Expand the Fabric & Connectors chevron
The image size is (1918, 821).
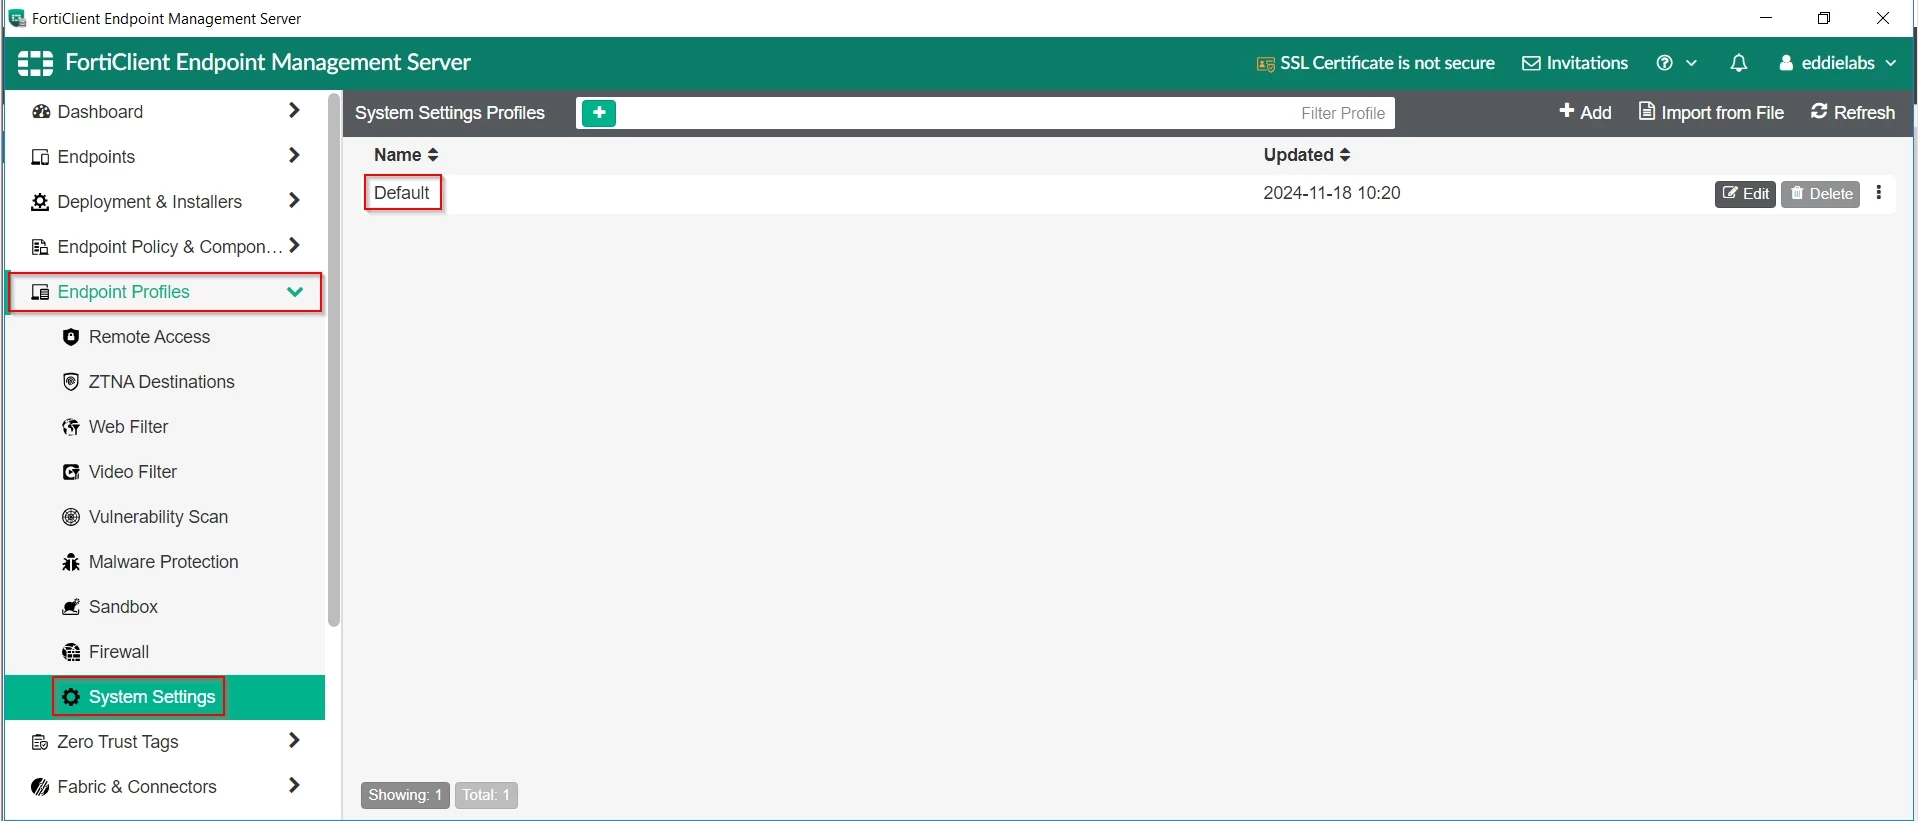[x=294, y=786]
